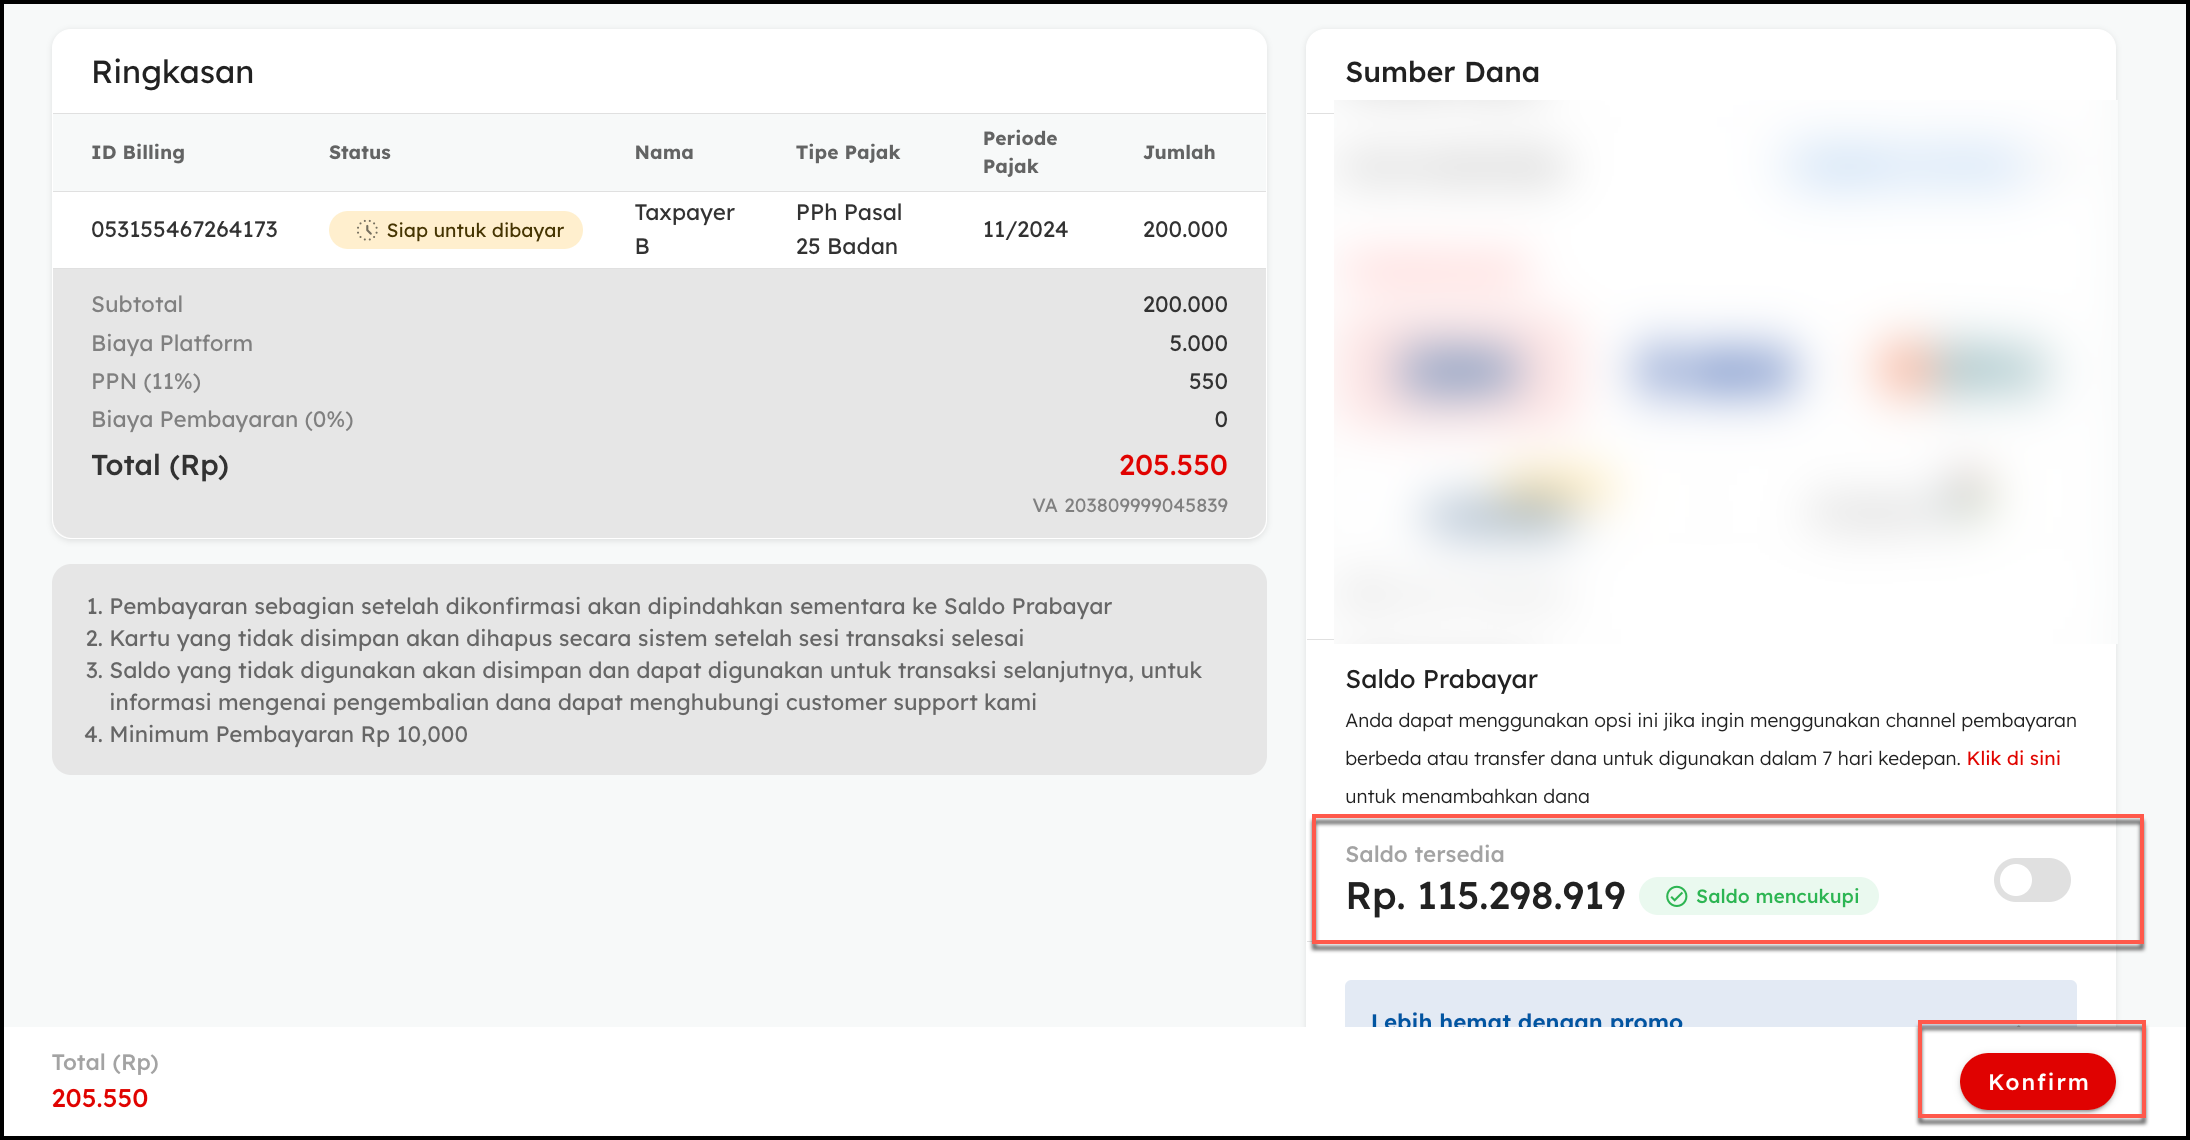Image resolution: width=2190 pixels, height=1140 pixels.
Task: Click the clock icon in the status badge
Action: [367, 230]
